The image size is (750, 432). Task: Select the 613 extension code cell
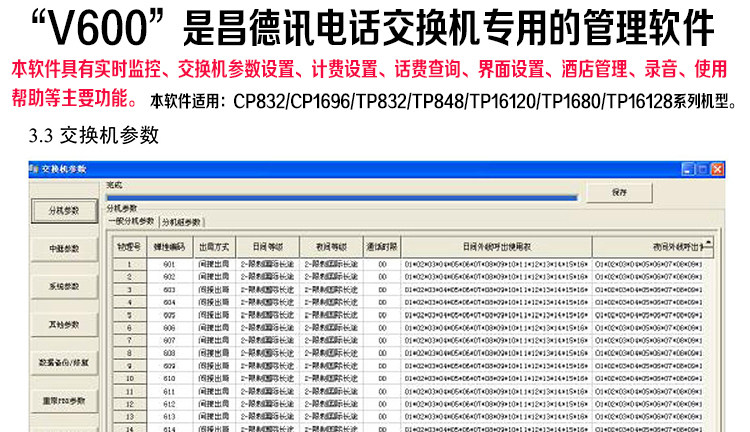(x=169, y=417)
